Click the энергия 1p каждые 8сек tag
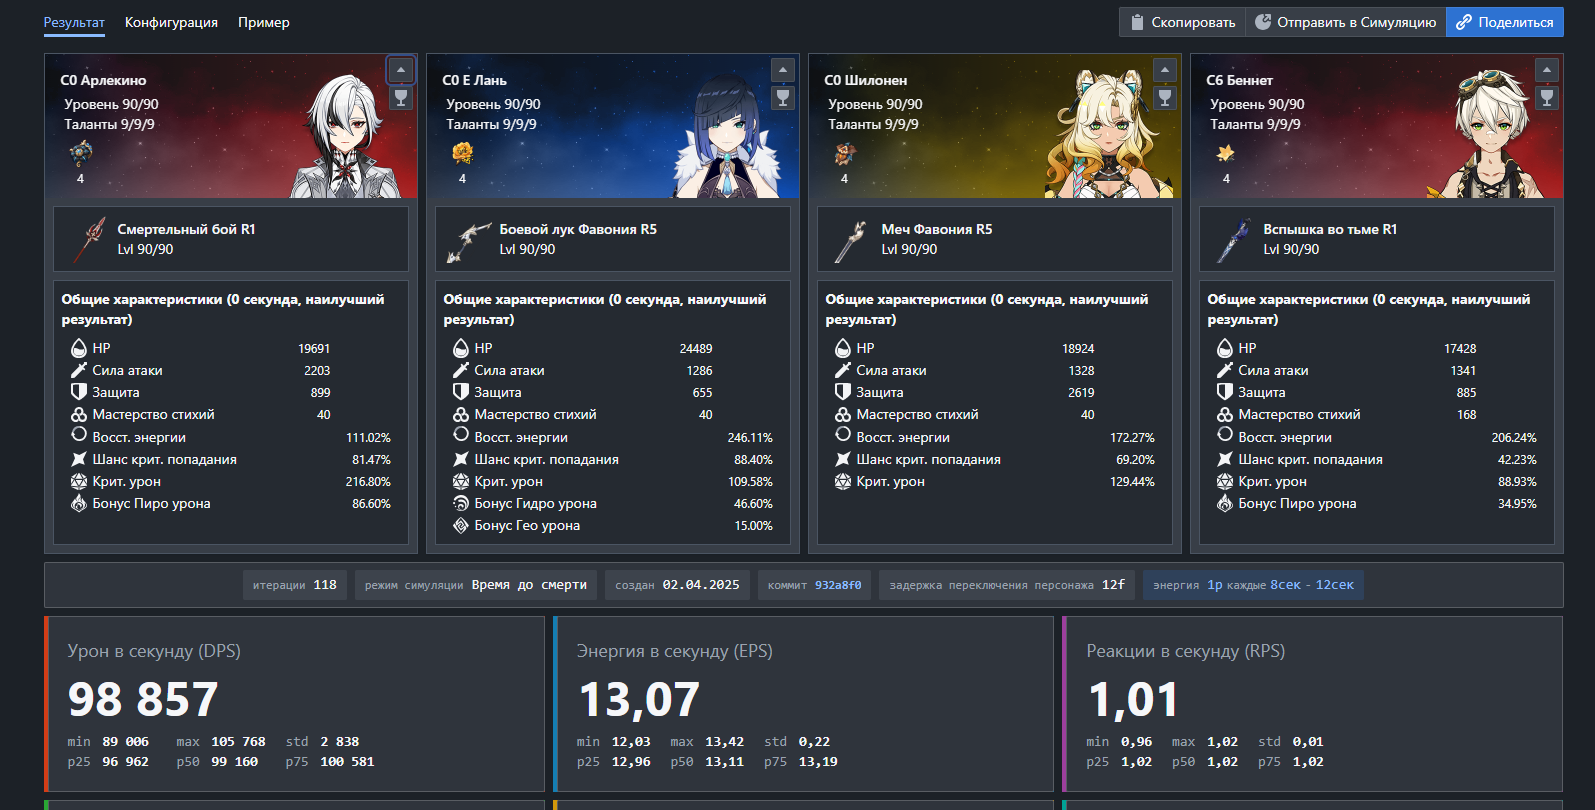 pos(1253,585)
